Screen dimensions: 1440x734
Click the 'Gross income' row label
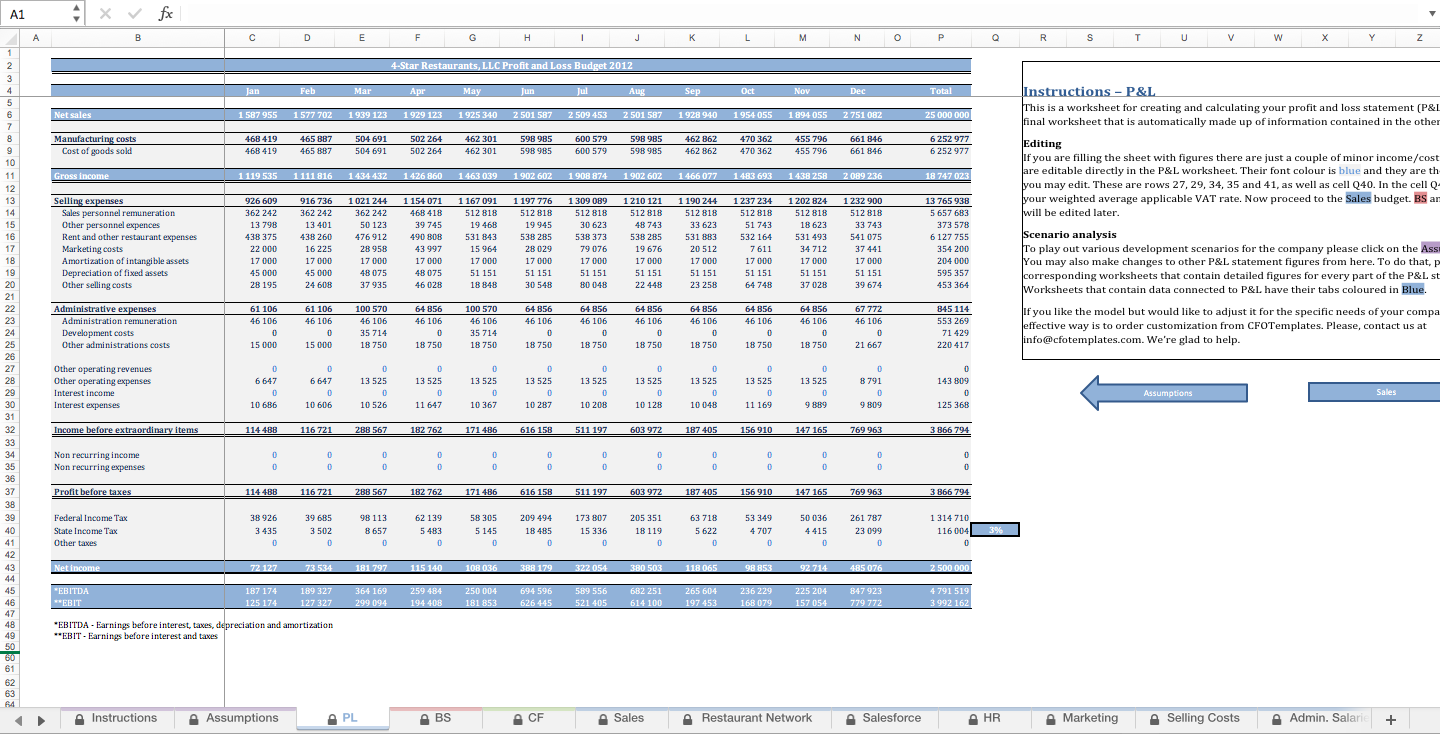pyautogui.click(x=81, y=175)
